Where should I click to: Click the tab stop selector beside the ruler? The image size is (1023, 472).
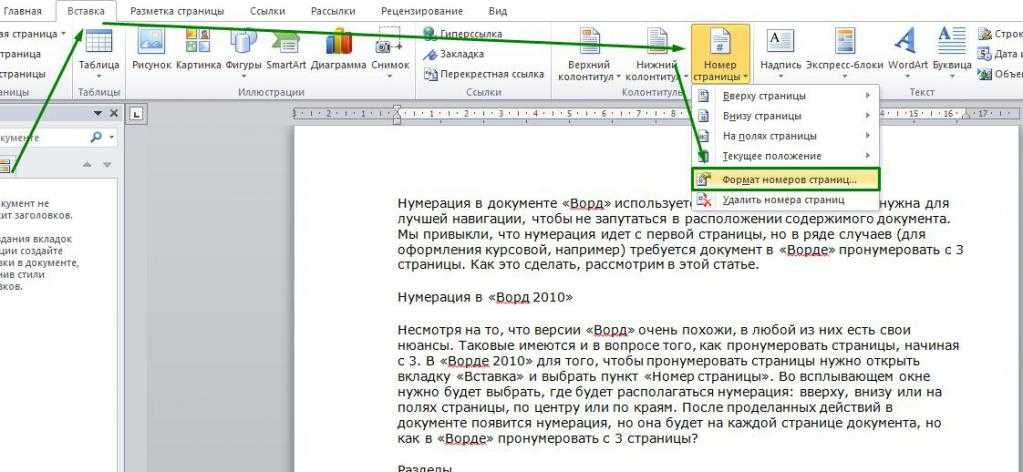click(x=136, y=115)
